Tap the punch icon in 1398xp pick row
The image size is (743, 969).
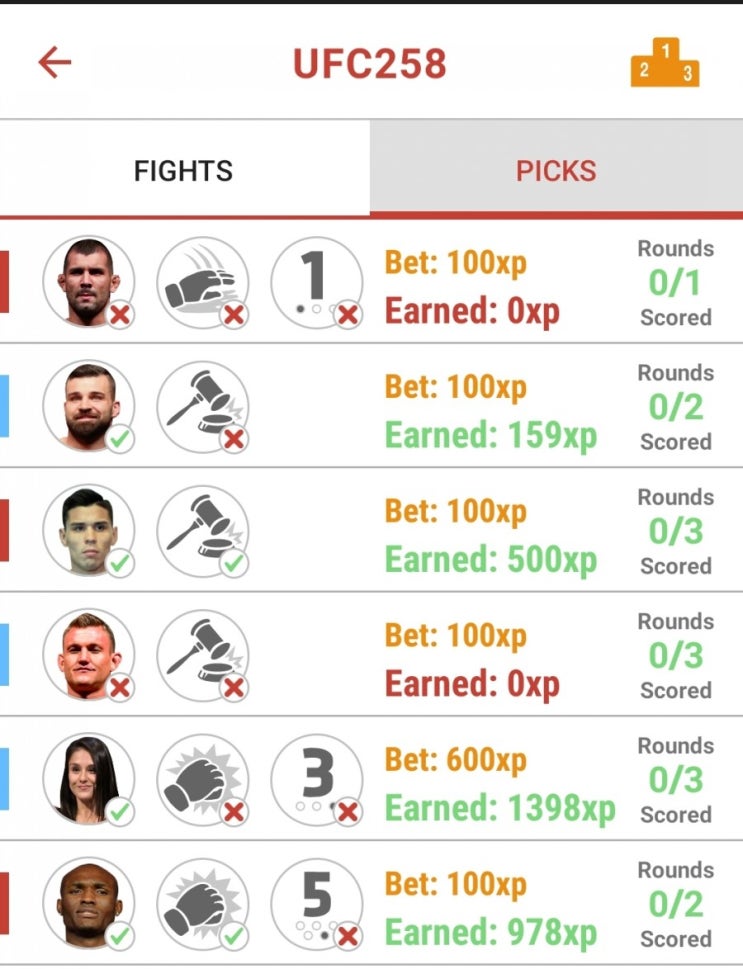tap(203, 780)
